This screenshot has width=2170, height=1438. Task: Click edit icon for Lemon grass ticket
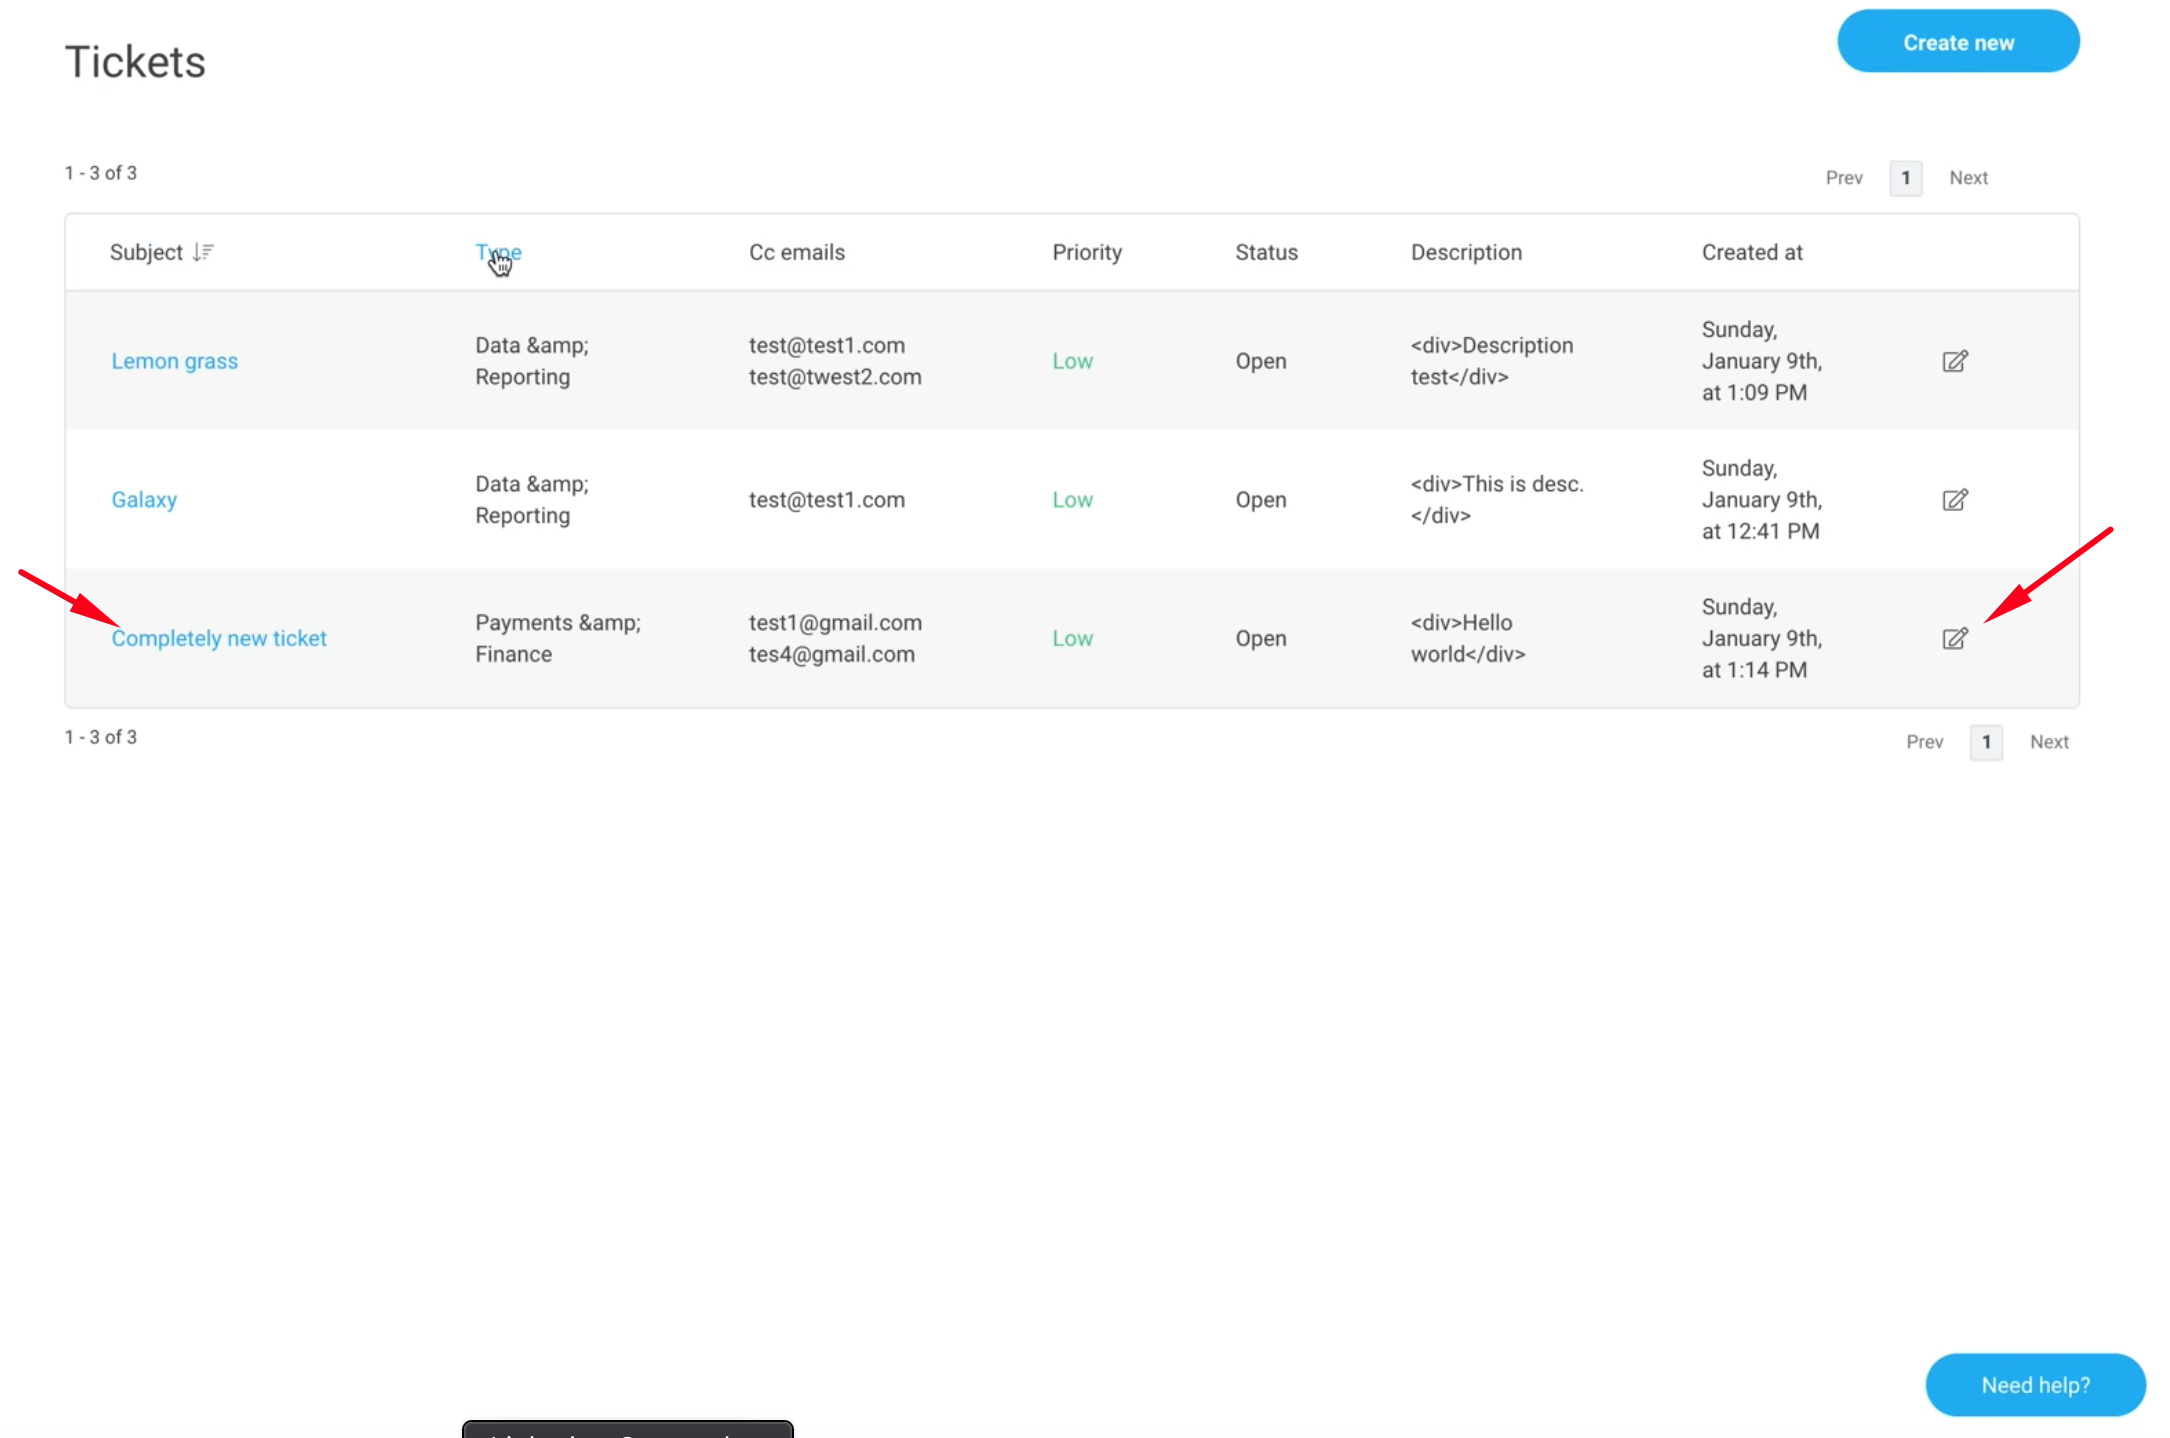point(1955,361)
